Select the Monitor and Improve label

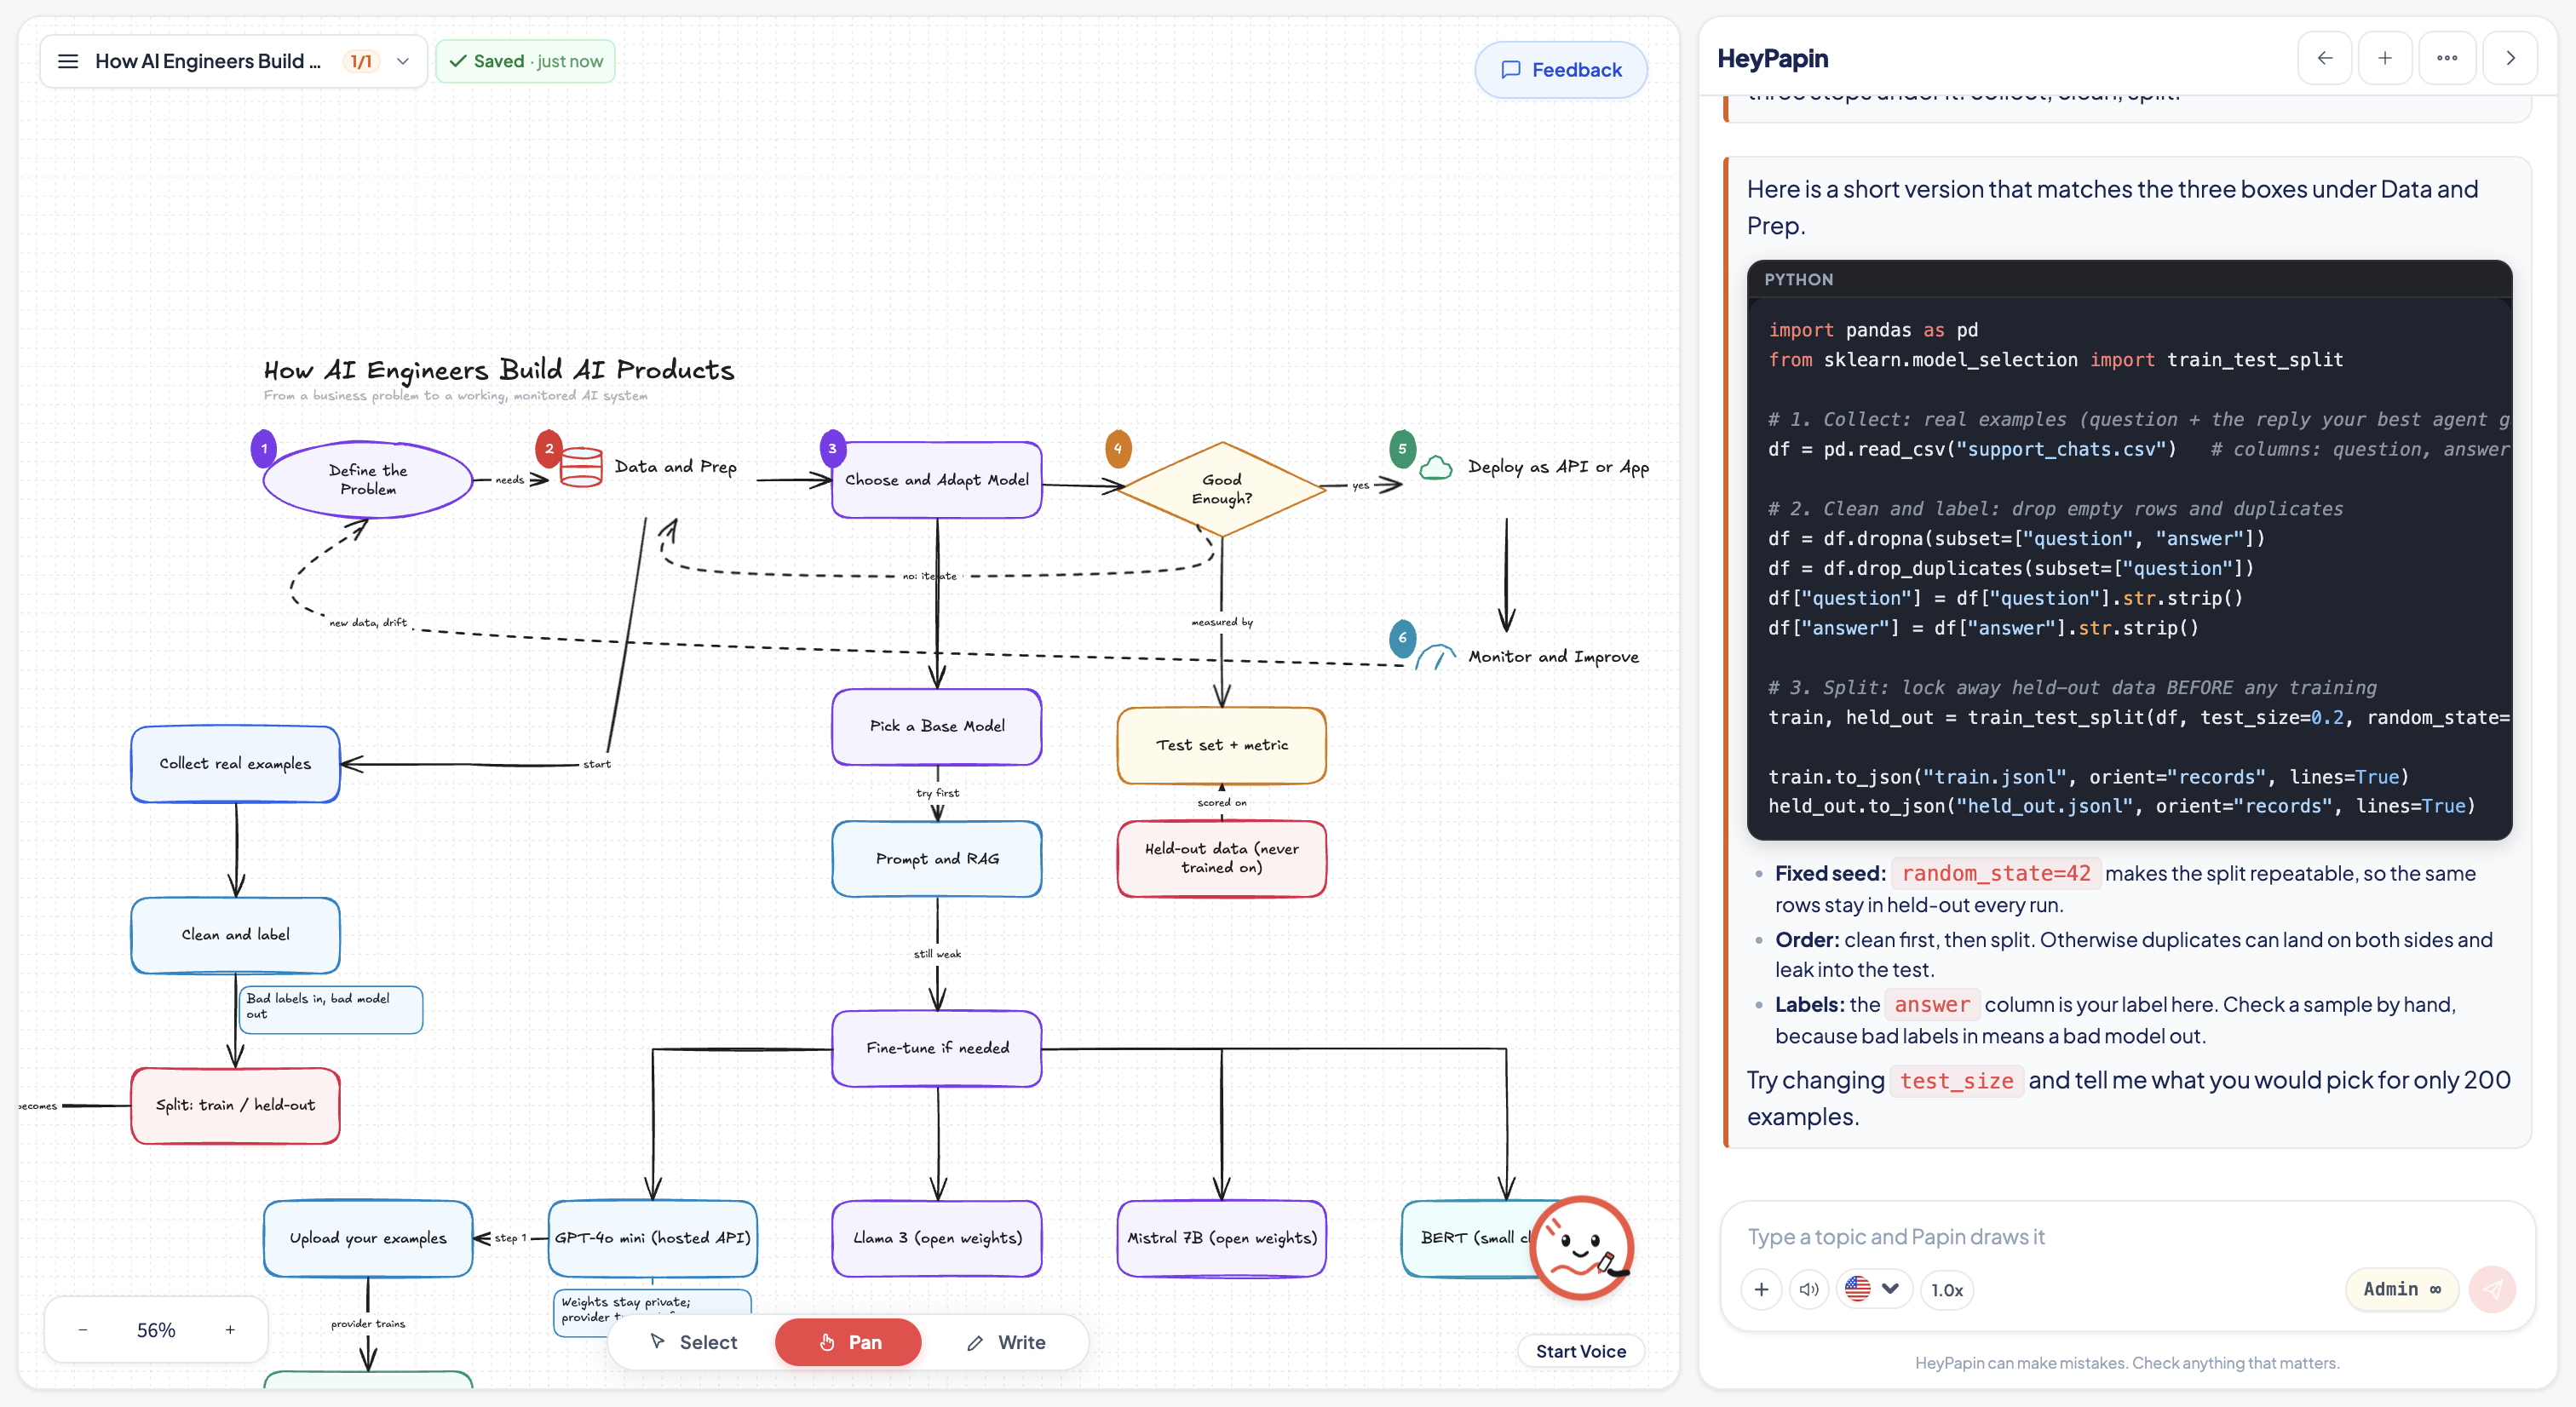pos(1553,657)
